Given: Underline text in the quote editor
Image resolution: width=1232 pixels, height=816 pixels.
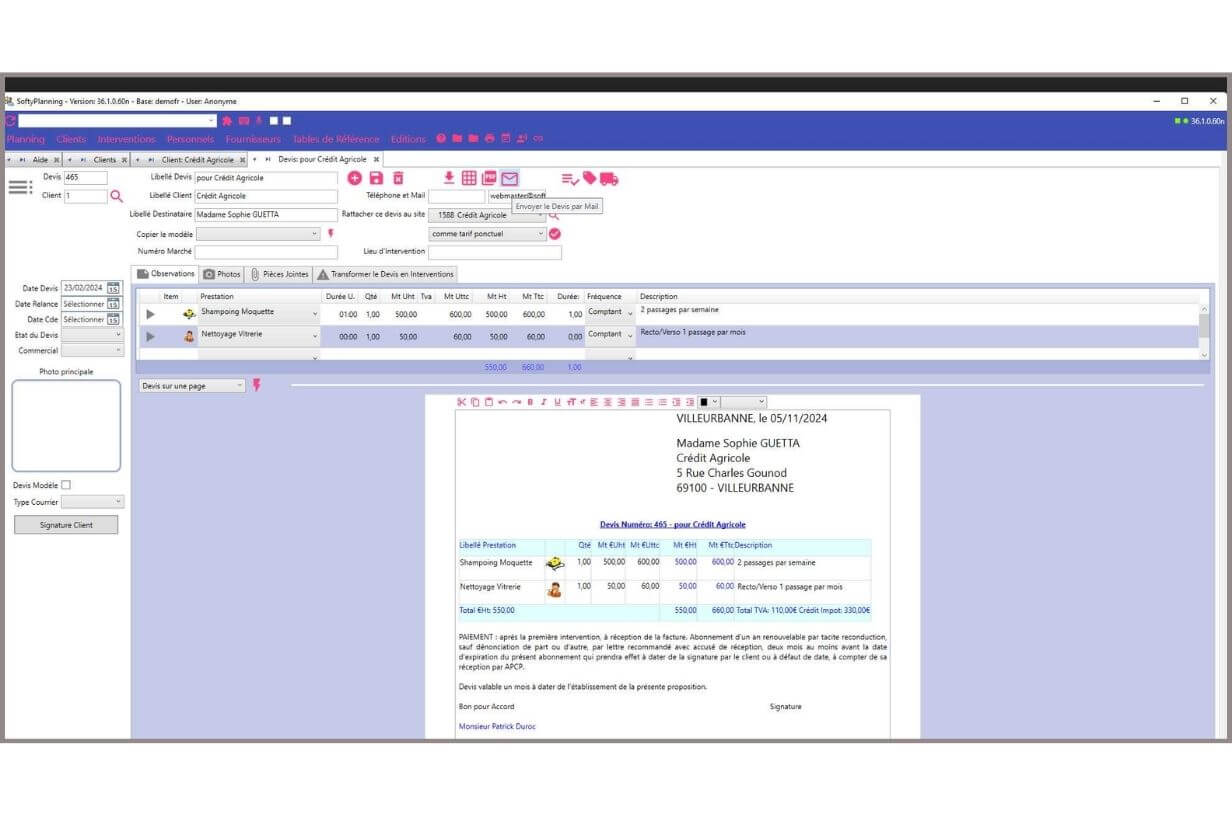Looking at the screenshot, I should 556,402.
